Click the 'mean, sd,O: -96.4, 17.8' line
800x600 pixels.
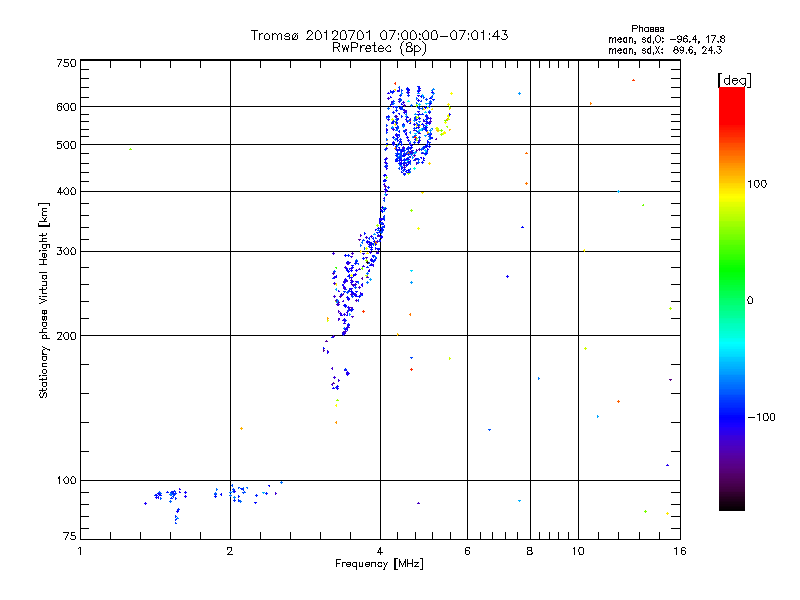666,39
